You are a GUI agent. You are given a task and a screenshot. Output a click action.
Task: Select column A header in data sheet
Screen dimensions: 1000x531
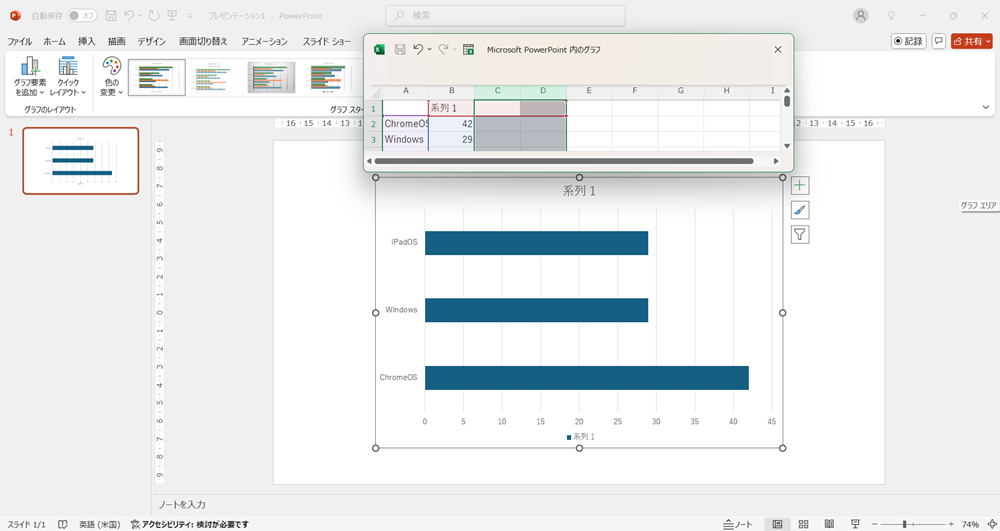tap(406, 91)
